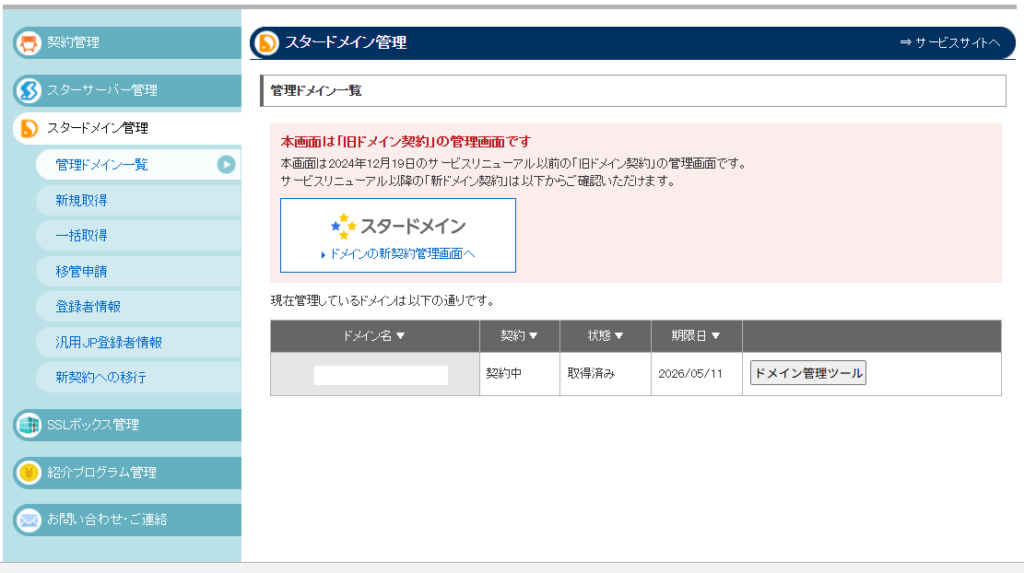Sort the table by 期限日 column
This screenshot has width=1024, height=573.
pyautogui.click(x=696, y=336)
